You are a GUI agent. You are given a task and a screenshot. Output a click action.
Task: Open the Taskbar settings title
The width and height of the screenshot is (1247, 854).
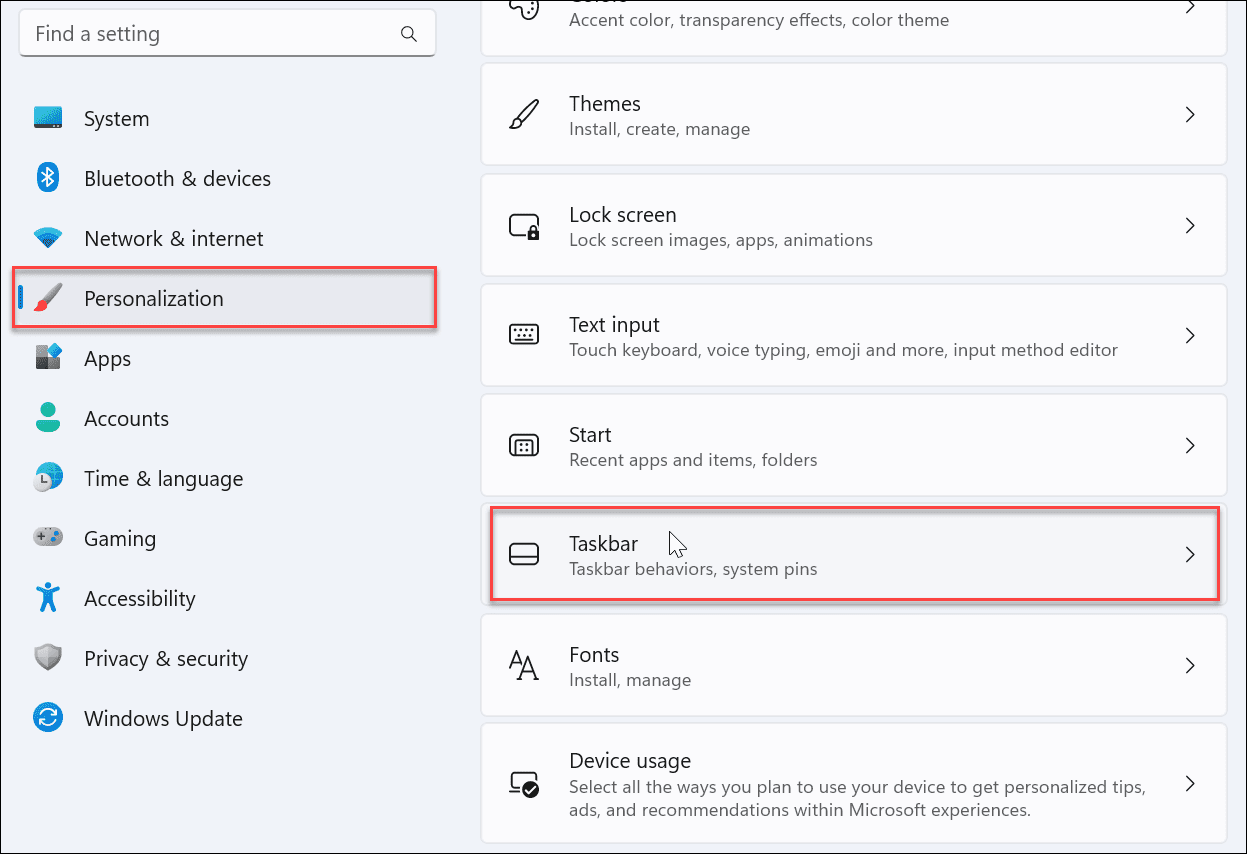coord(603,544)
